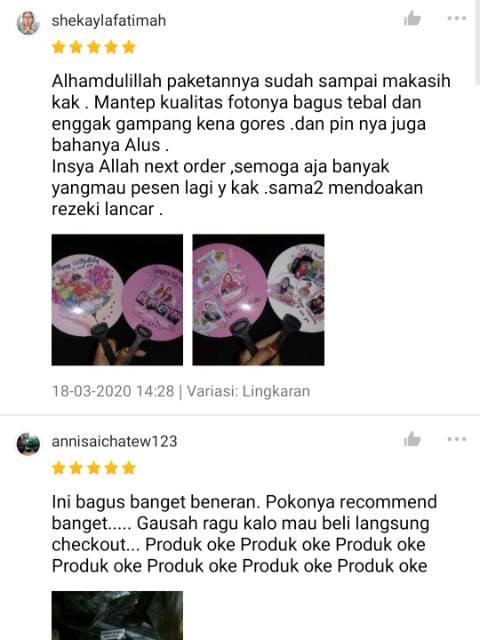Select annisaichatew123's five-star rating
Viewport: 480px width, 640px height.
click(94, 468)
